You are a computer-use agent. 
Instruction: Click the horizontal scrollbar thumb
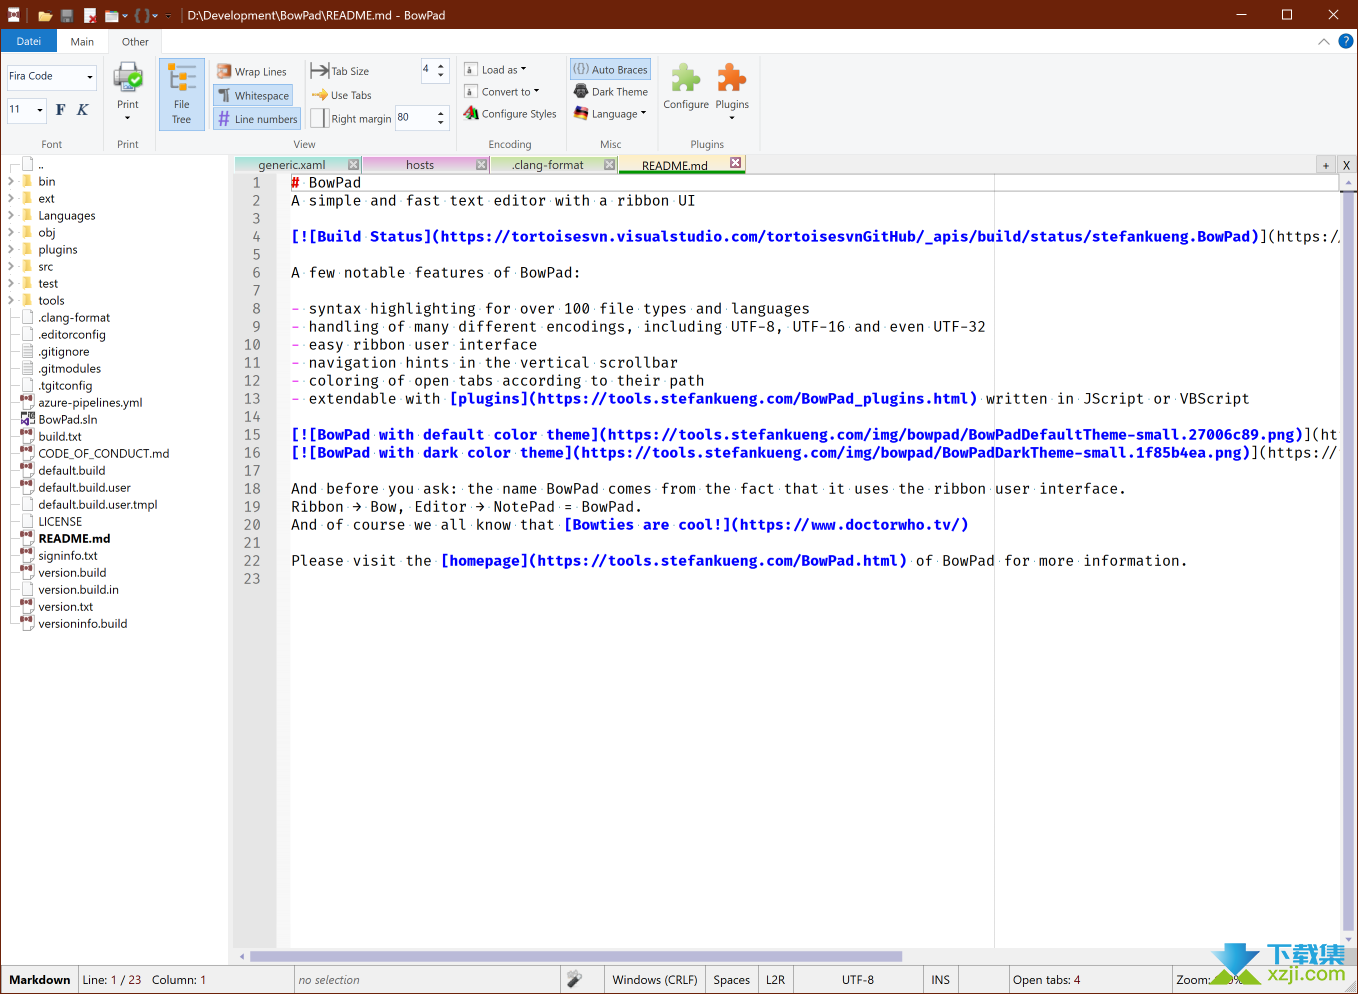[576, 957]
